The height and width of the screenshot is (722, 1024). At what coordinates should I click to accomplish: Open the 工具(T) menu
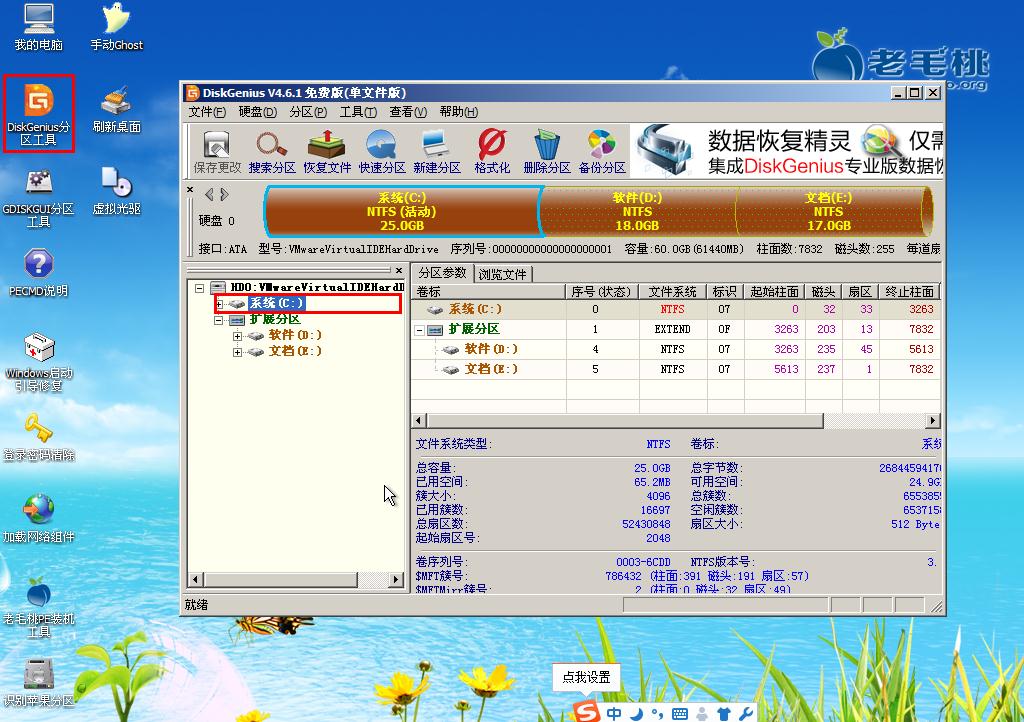click(357, 112)
